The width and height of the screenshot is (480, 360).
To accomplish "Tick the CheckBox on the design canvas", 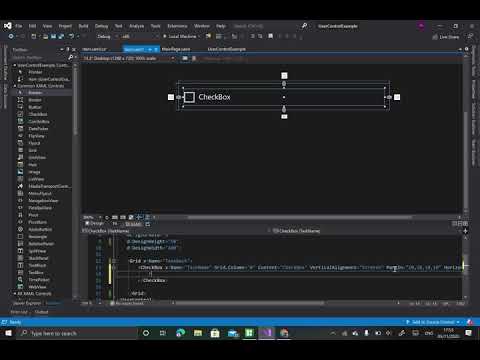I will pos(189,97).
